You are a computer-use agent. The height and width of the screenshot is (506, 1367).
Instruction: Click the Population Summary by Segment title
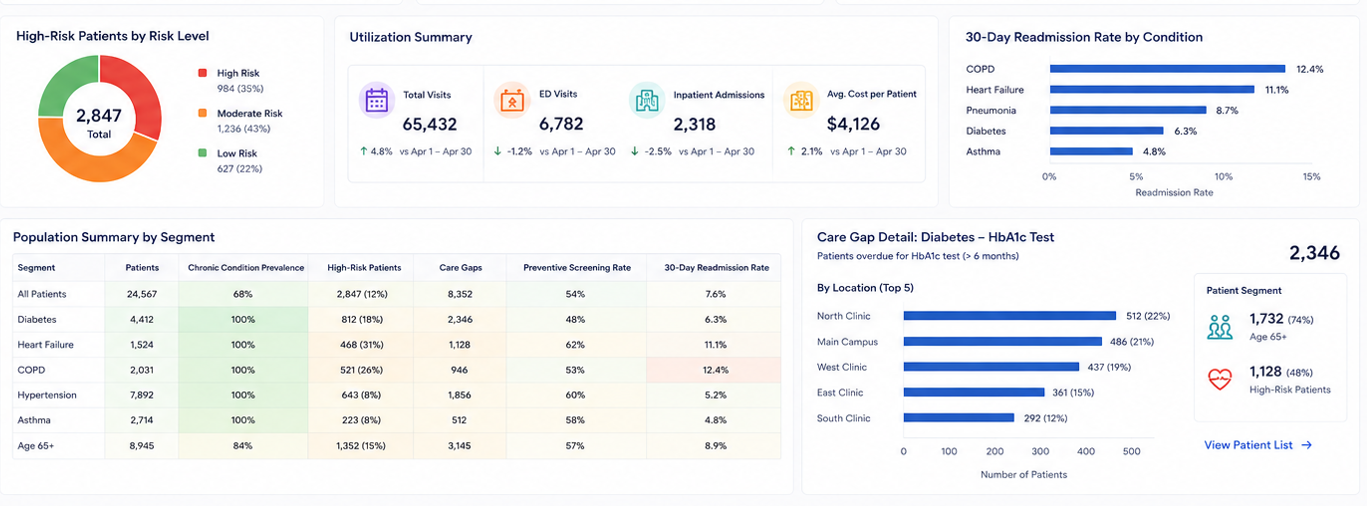114,237
